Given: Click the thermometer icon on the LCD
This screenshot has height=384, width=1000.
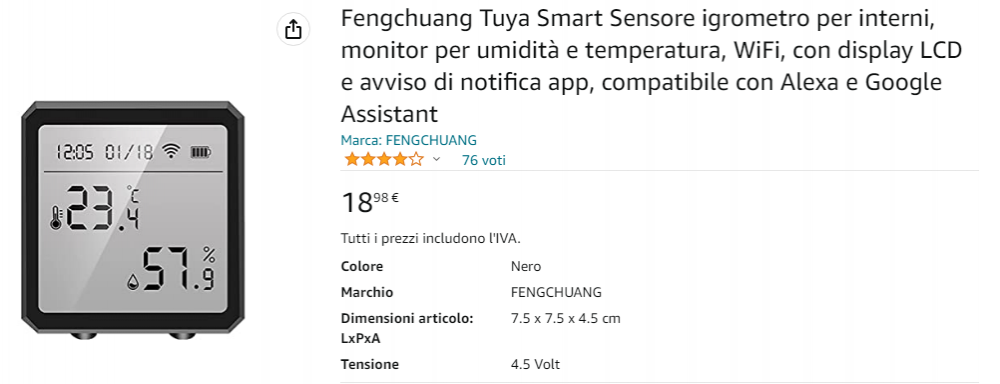Looking at the screenshot, I should [x=55, y=219].
